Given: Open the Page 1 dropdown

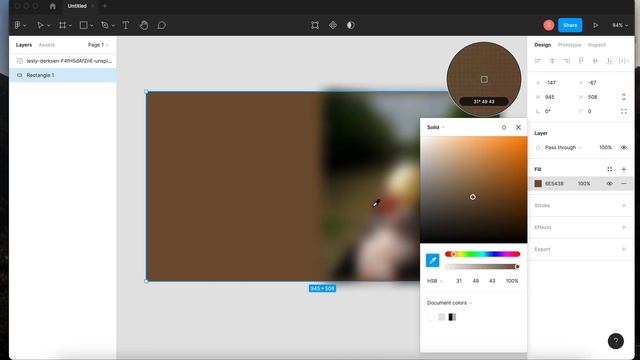Looking at the screenshot, I should (x=98, y=45).
